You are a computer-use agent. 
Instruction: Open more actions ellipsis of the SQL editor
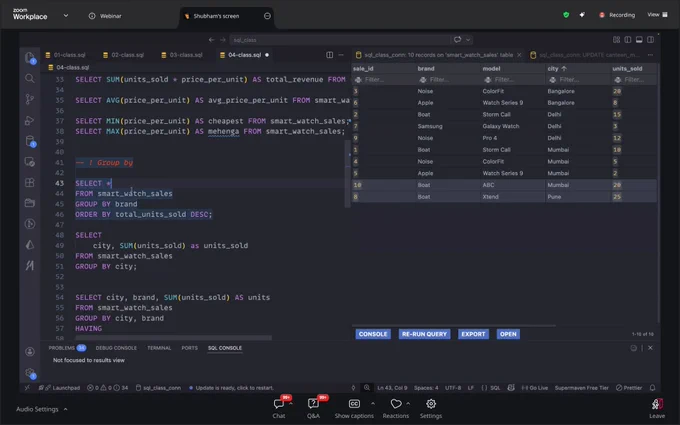click(x=341, y=55)
